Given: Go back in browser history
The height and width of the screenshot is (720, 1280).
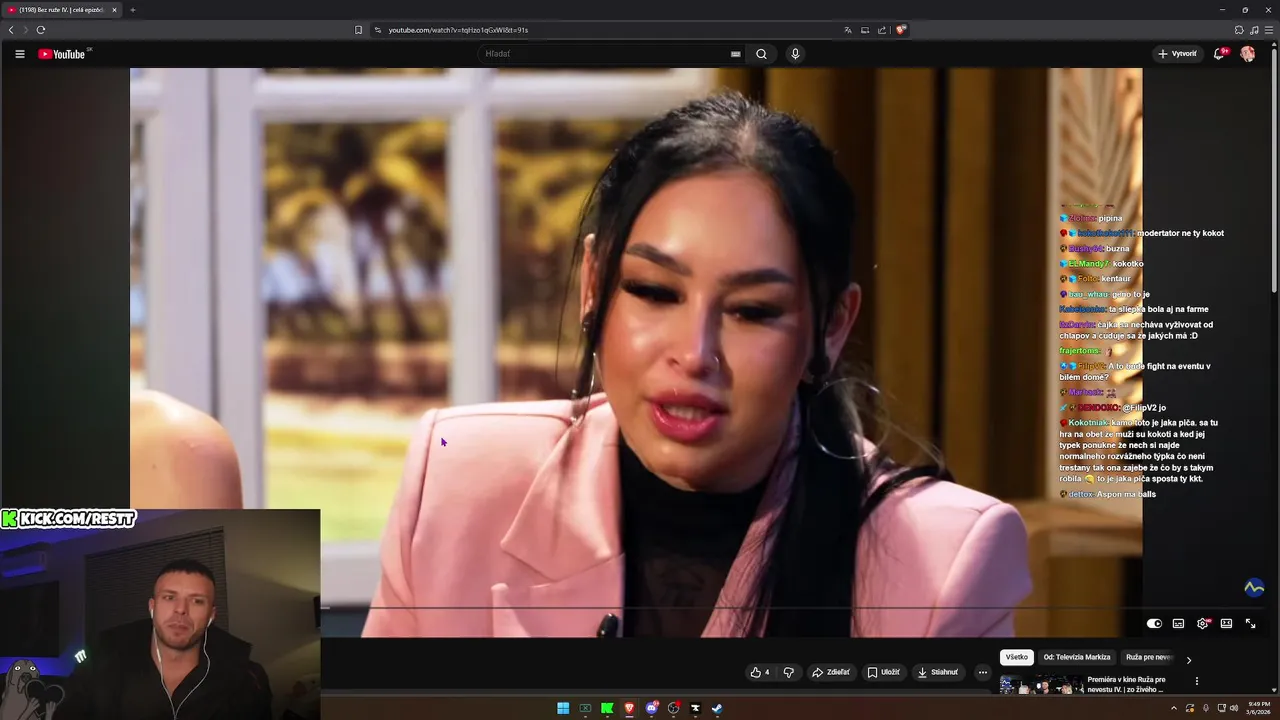Looking at the screenshot, I should coord(11,30).
